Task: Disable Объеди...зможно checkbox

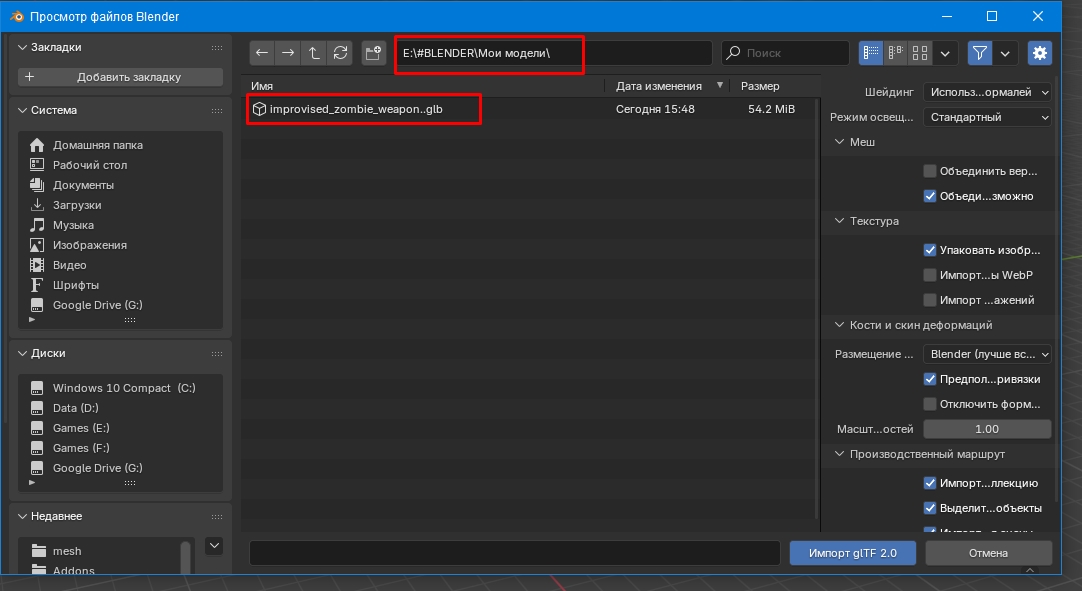Action: click(x=929, y=196)
